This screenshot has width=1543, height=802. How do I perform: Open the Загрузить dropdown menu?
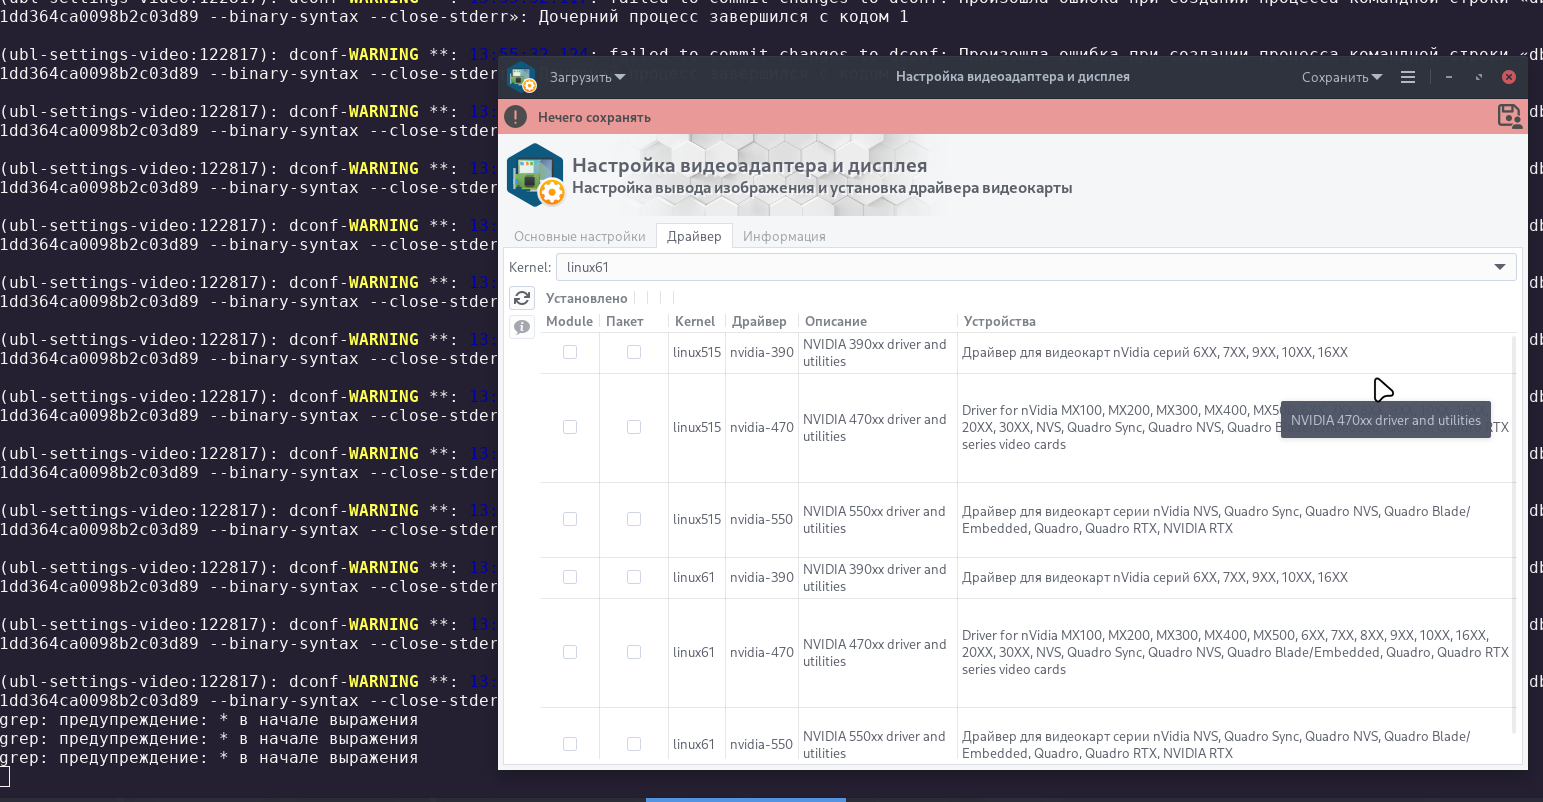tap(587, 77)
